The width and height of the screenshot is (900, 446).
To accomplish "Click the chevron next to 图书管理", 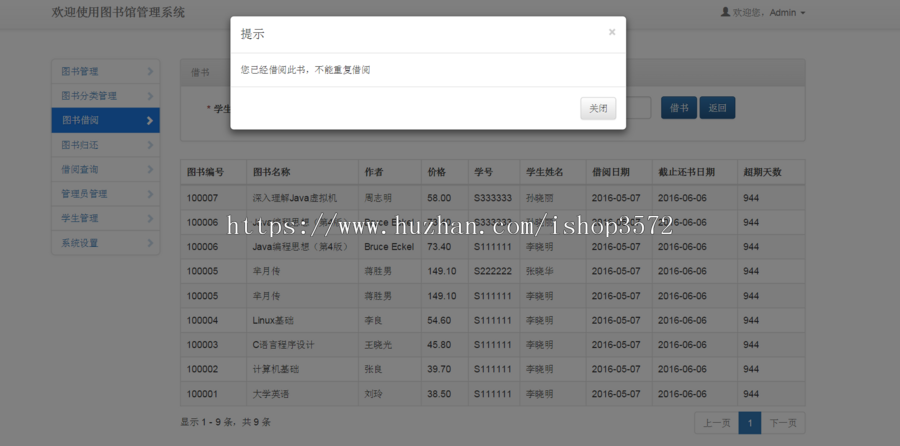I will [x=150, y=71].
